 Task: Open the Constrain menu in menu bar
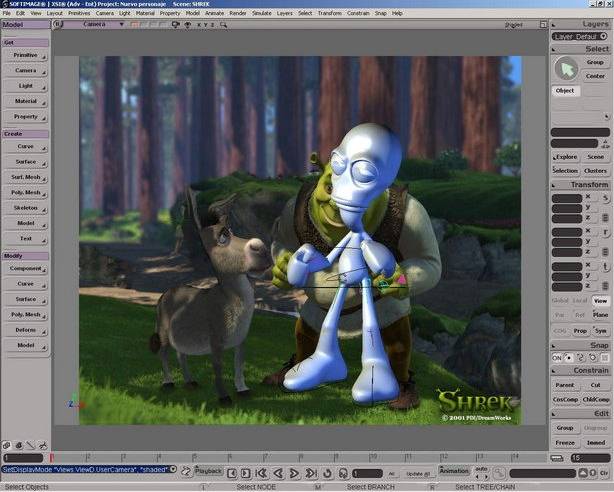[358, 13]
